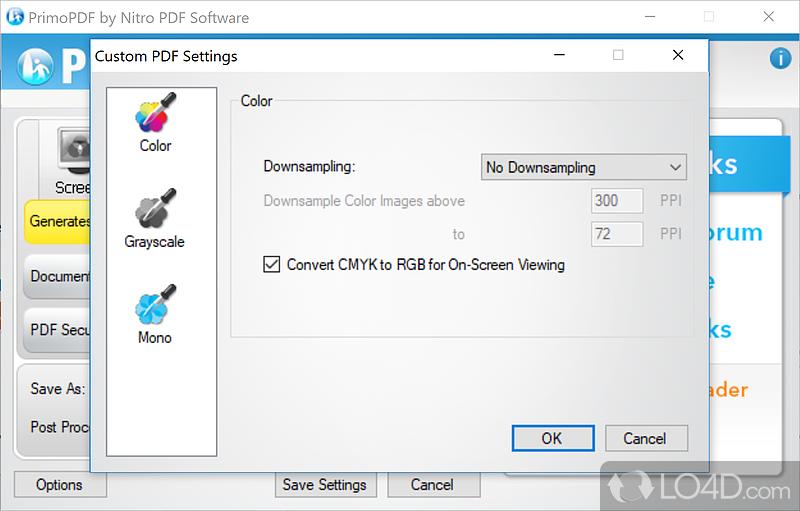
Task: Select the Document properties tab
Action: pyautogui.click(x=57, y=276)
